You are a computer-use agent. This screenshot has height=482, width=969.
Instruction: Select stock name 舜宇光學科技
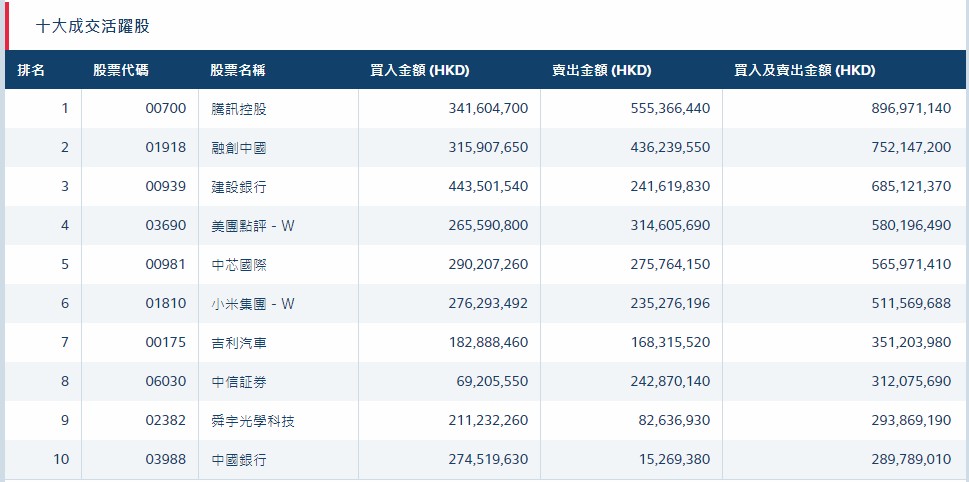253,421
